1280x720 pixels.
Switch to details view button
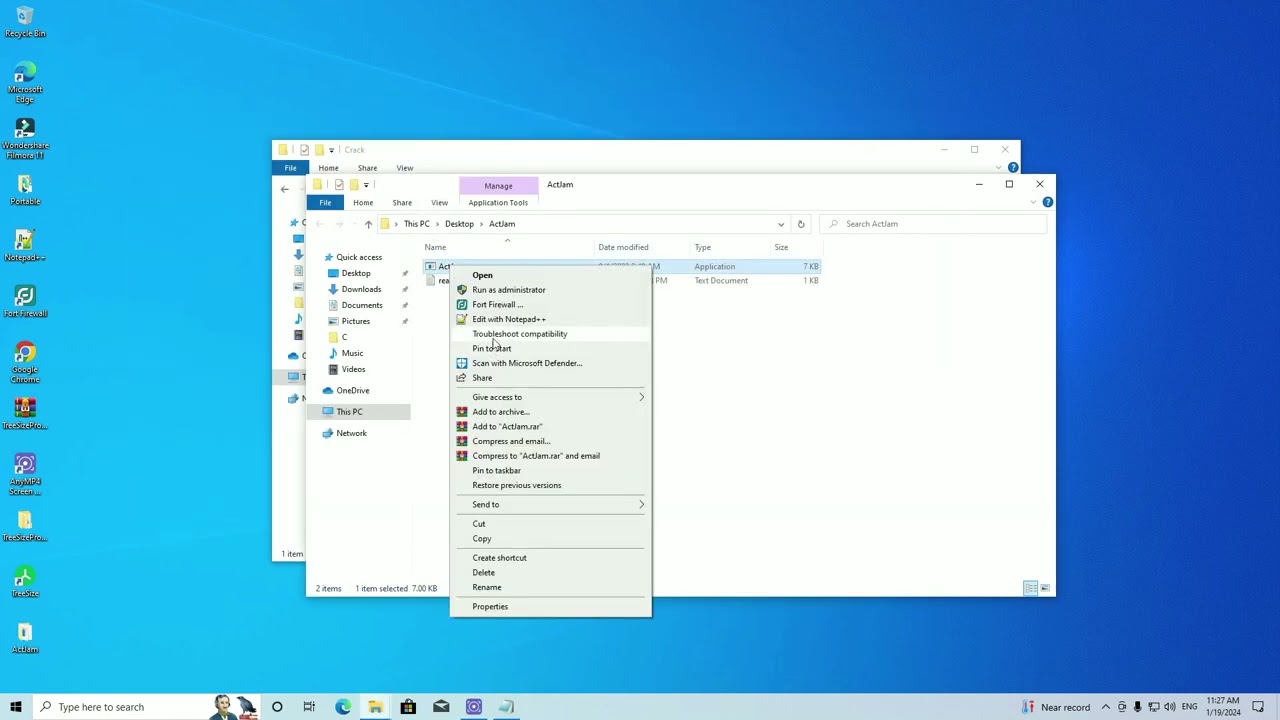tap(1030, 588)
